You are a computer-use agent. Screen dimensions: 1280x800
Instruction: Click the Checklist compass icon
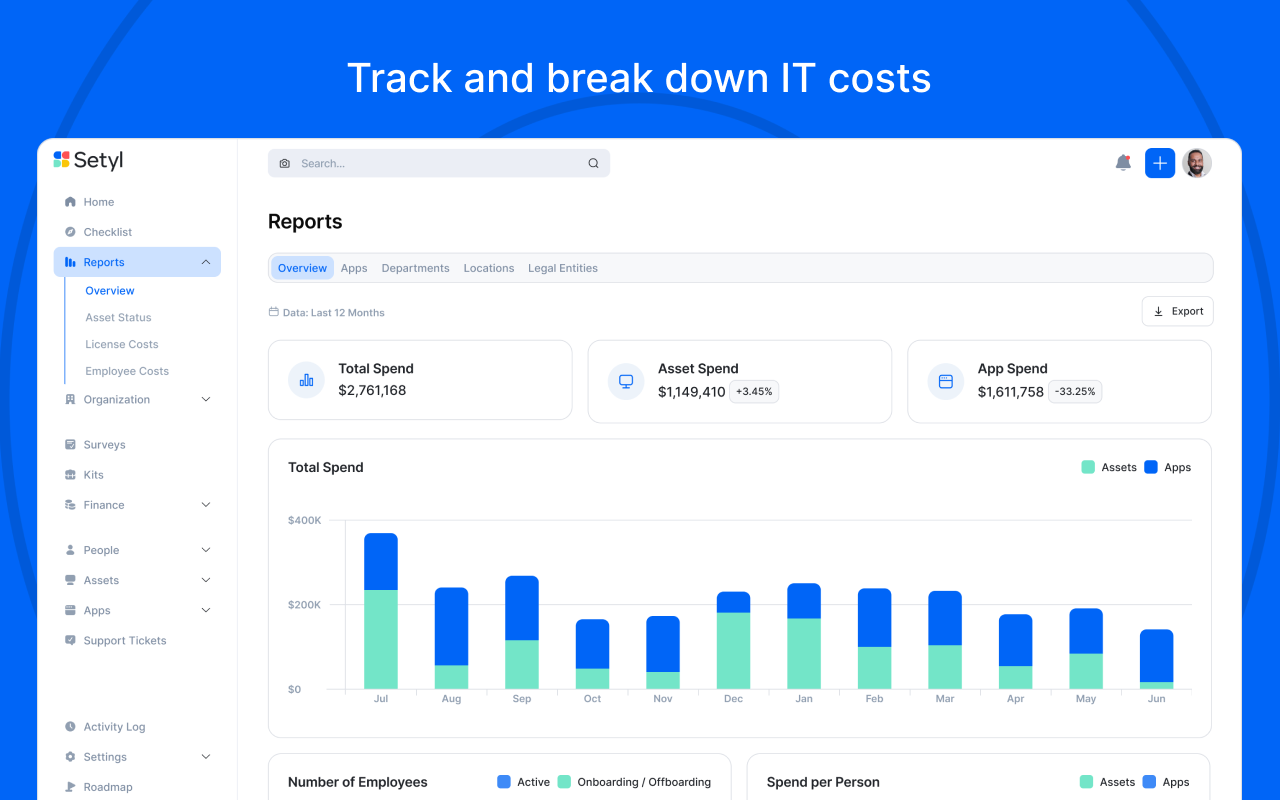pyautogui.click(x=70, y=232)
